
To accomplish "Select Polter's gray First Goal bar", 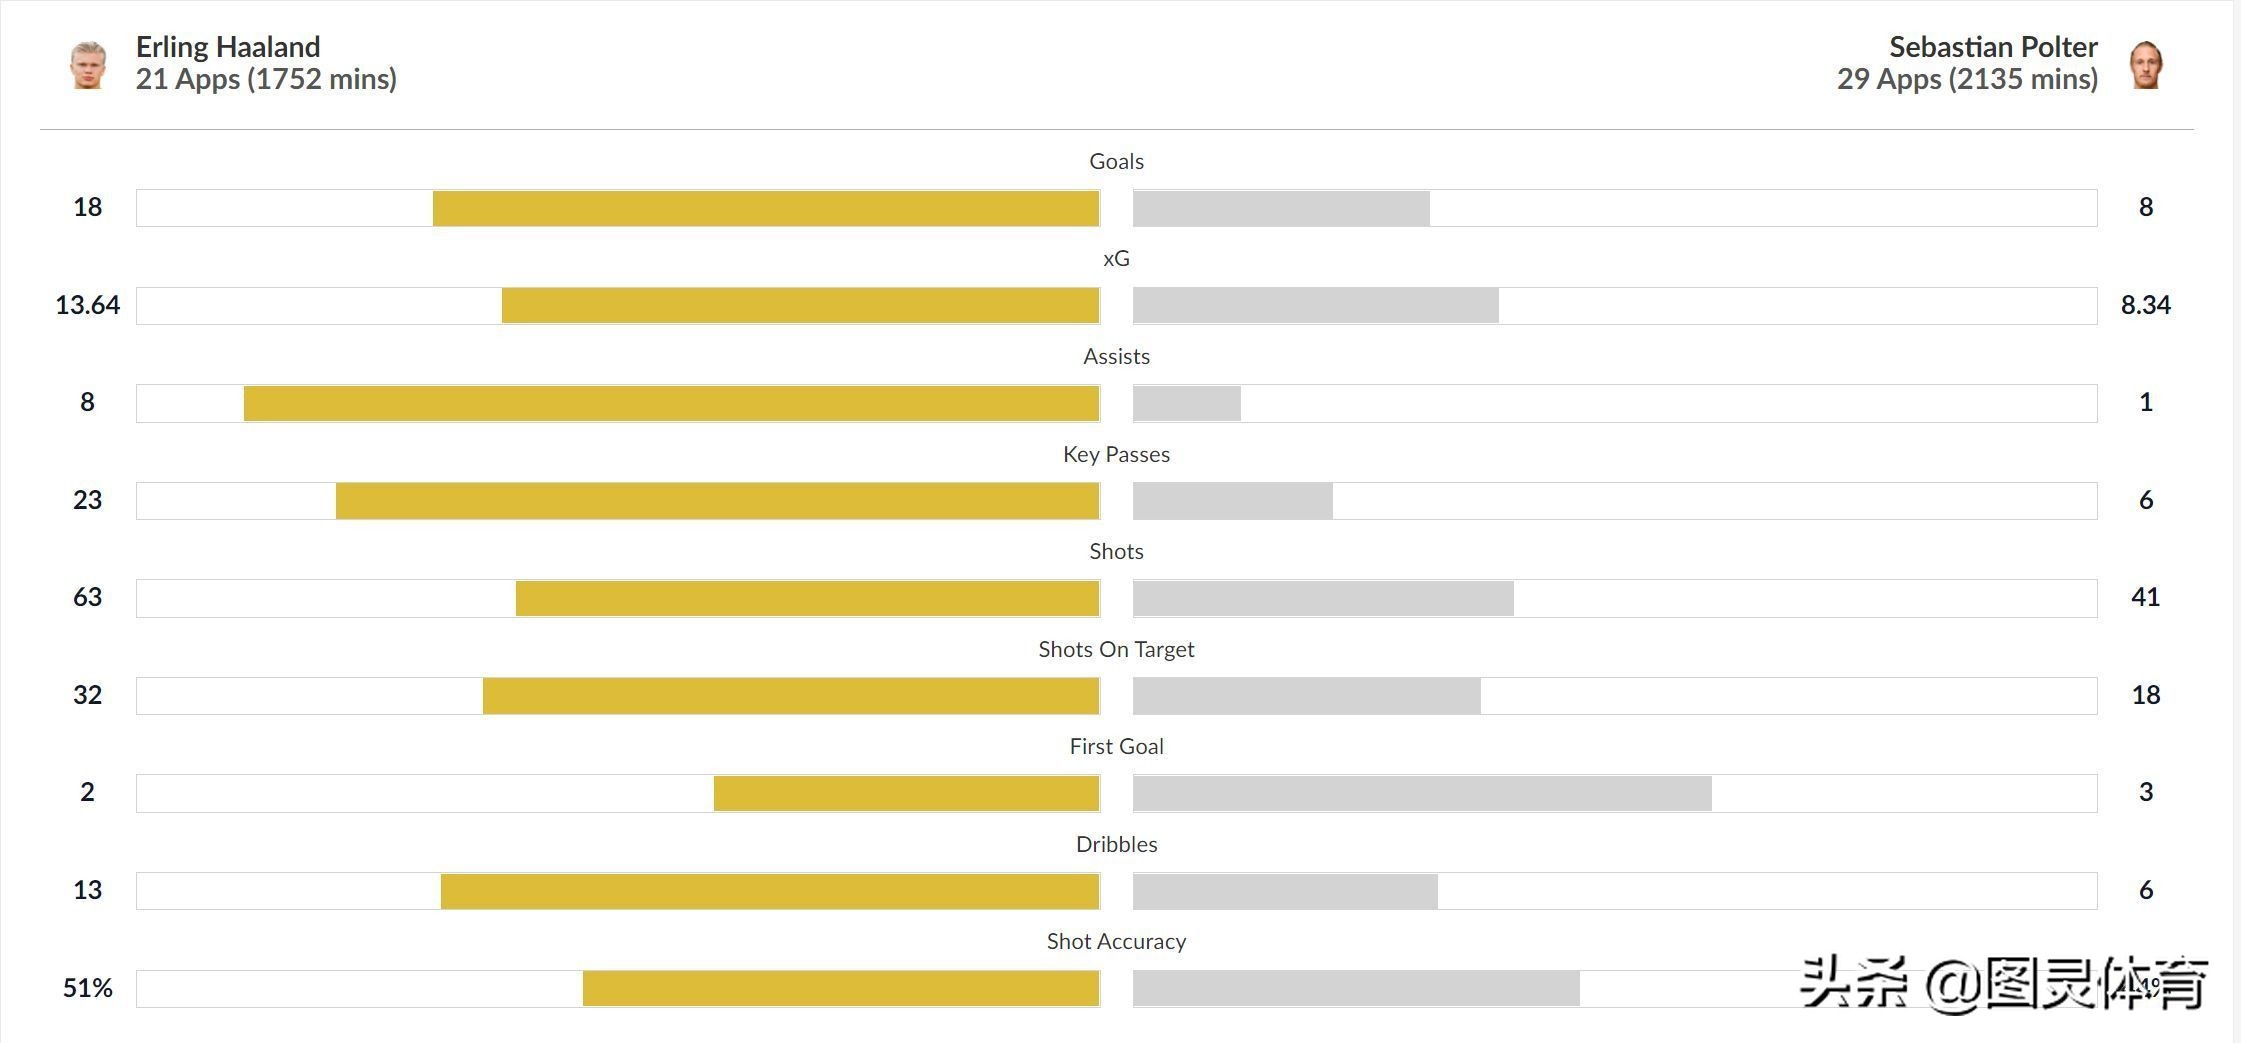I will click(1422, 793).
